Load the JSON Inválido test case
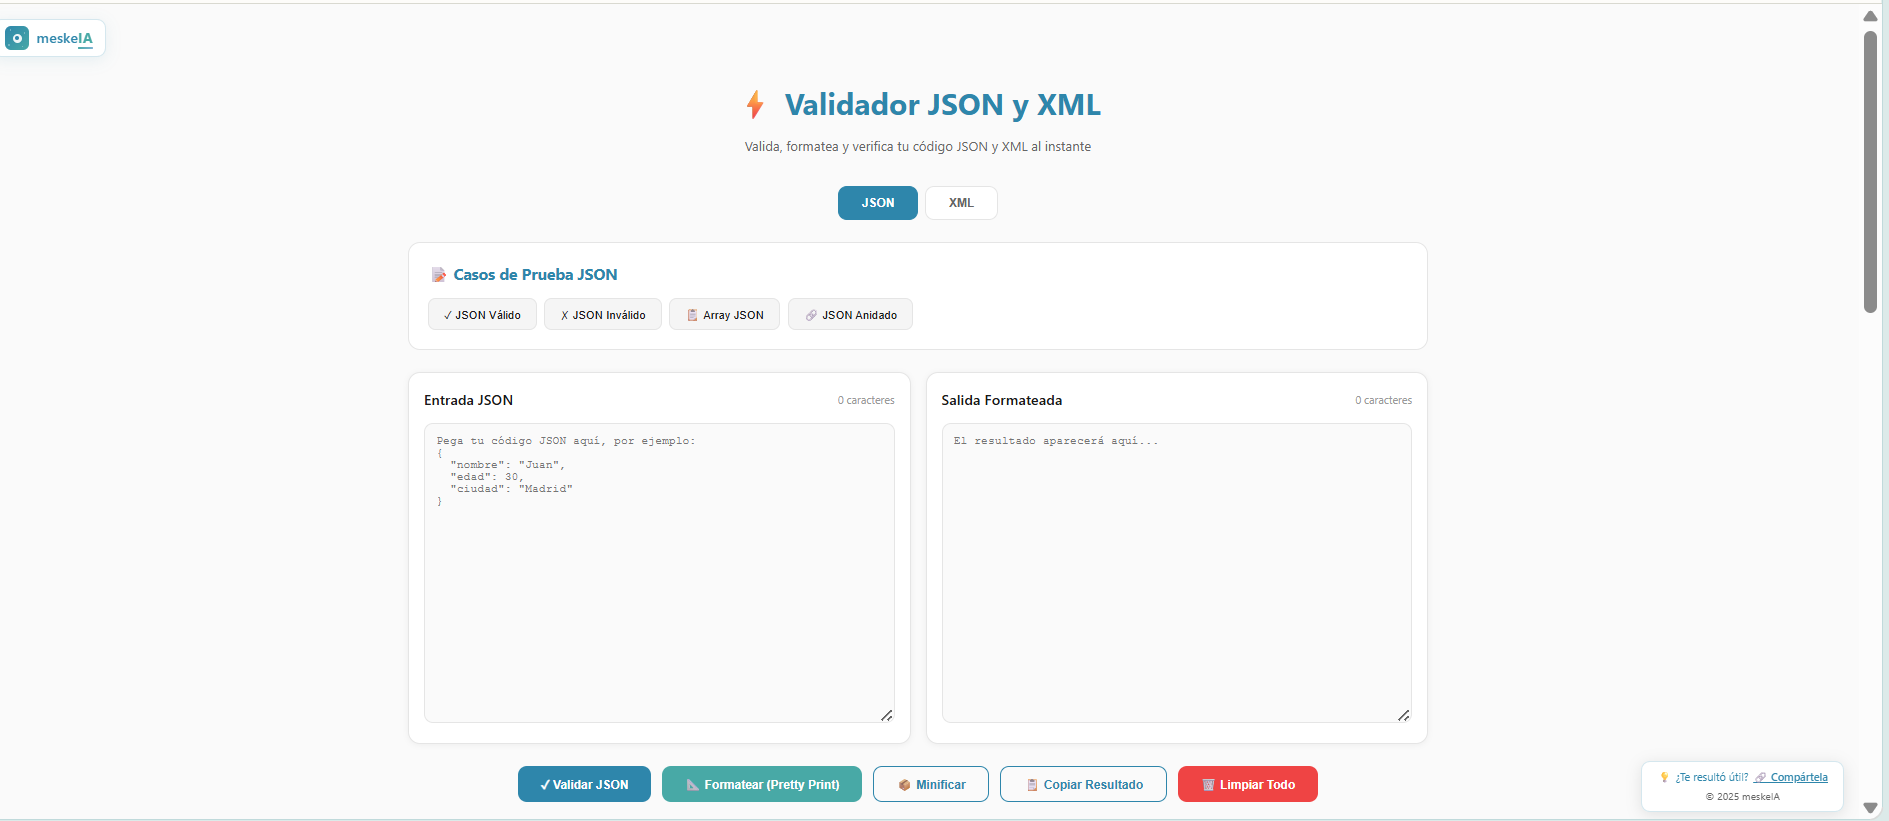The width and height of the screenshot is (1889, 821). [603, 315]
